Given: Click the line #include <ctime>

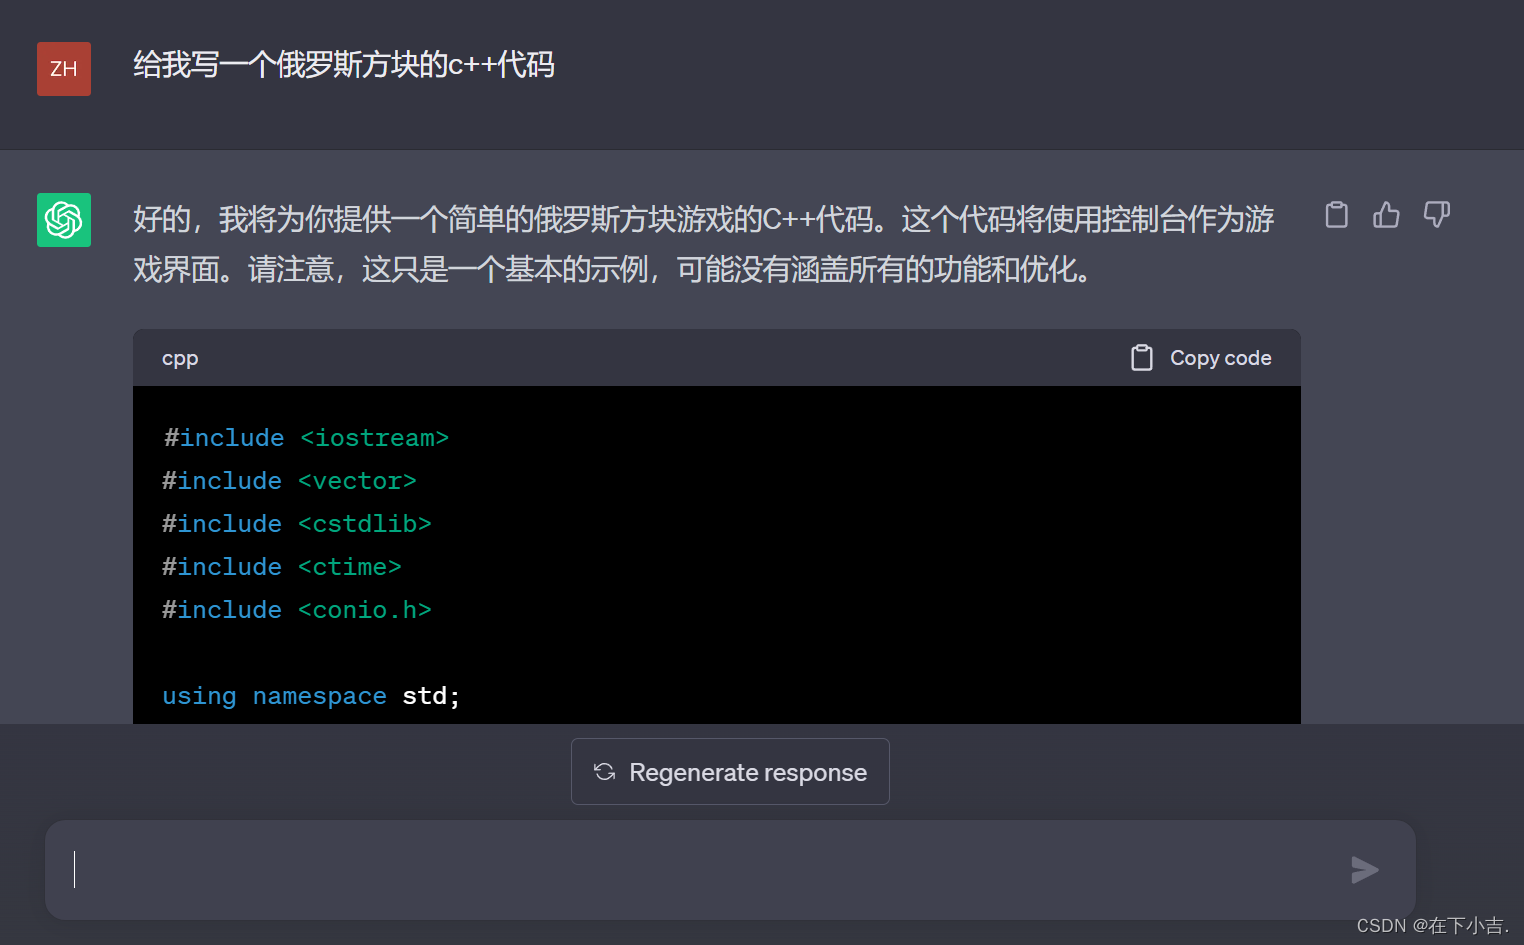Looking at the screenshot, I should point(282,567).
